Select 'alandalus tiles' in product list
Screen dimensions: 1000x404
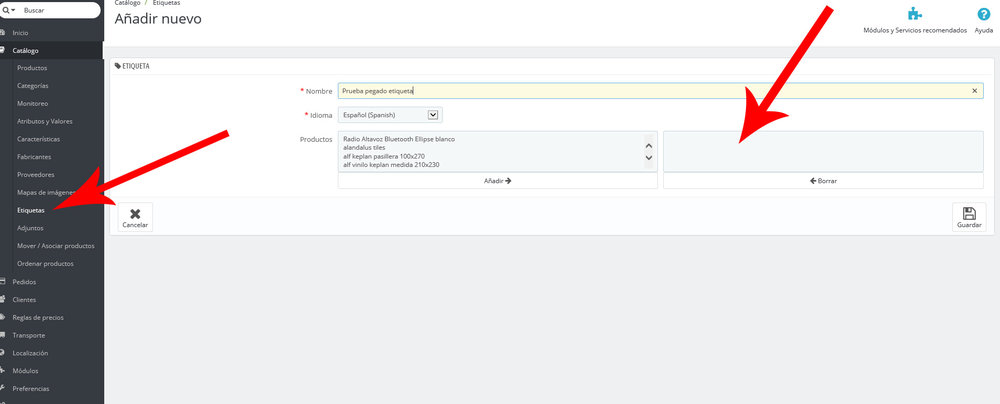point(364,148)
